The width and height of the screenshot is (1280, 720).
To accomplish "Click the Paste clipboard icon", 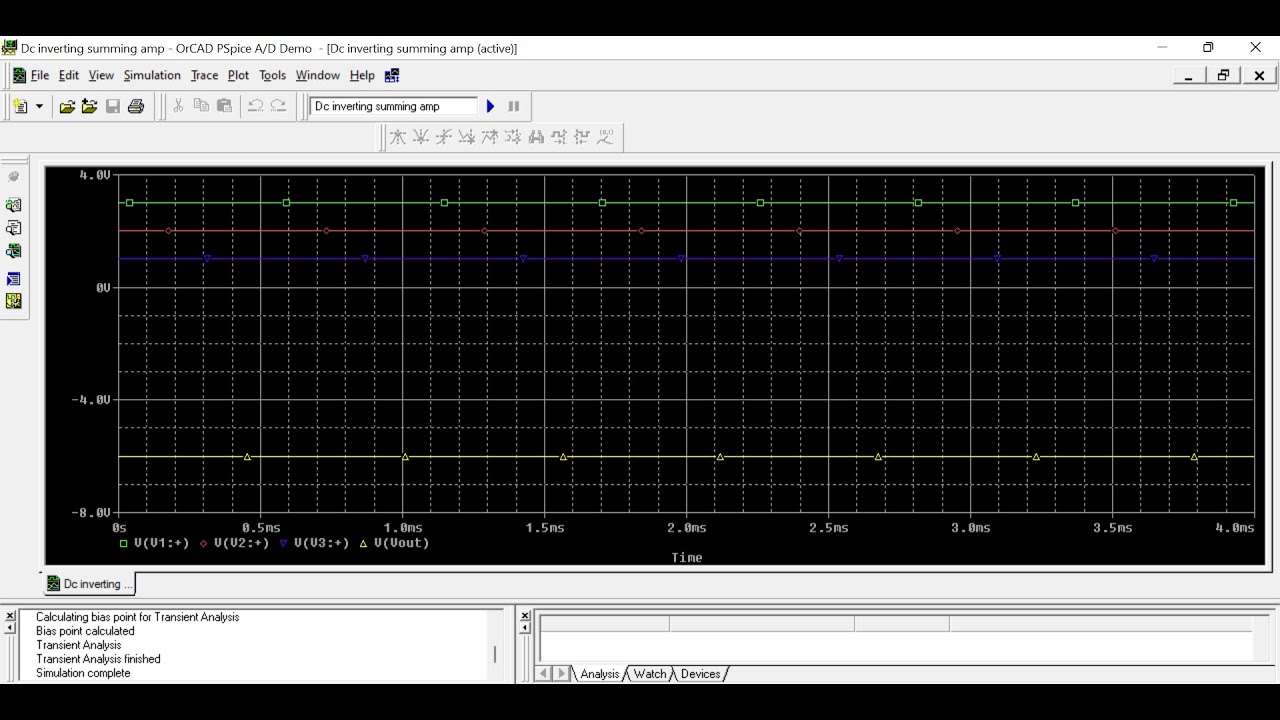I will click(224, 106).
